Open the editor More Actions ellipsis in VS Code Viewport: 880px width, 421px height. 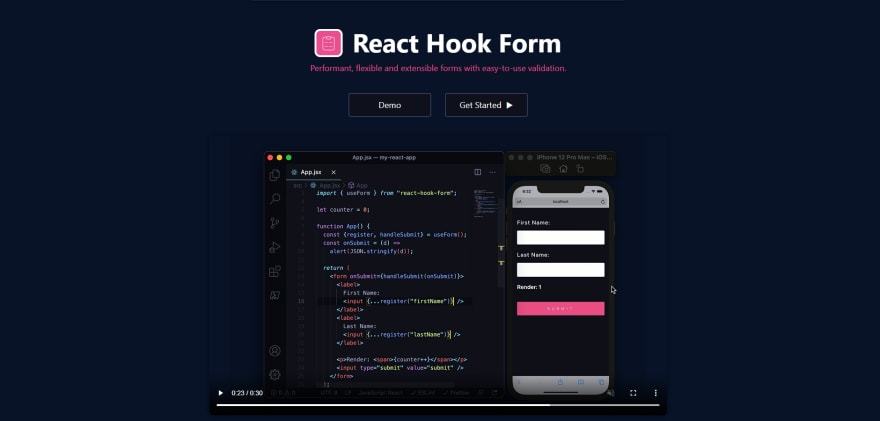(x=492, y=172)
